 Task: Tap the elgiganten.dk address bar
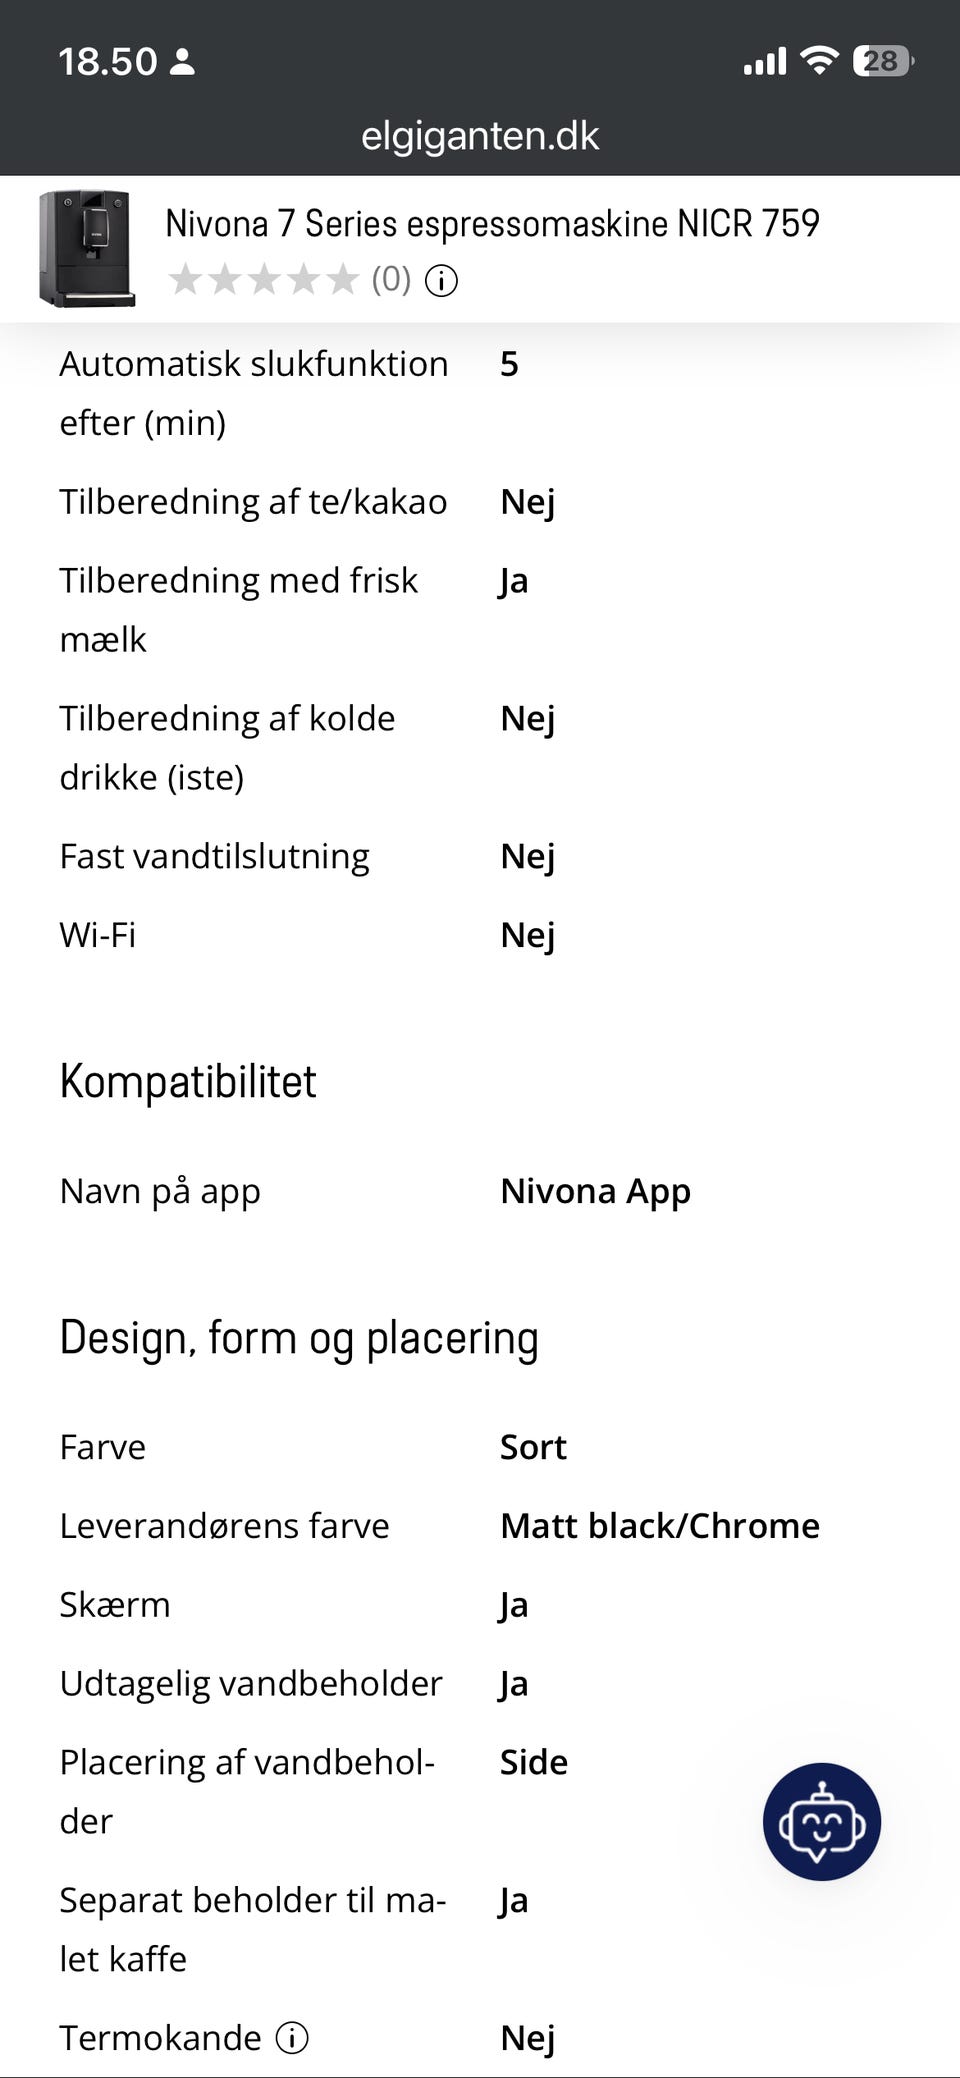(x=480, y=136)
